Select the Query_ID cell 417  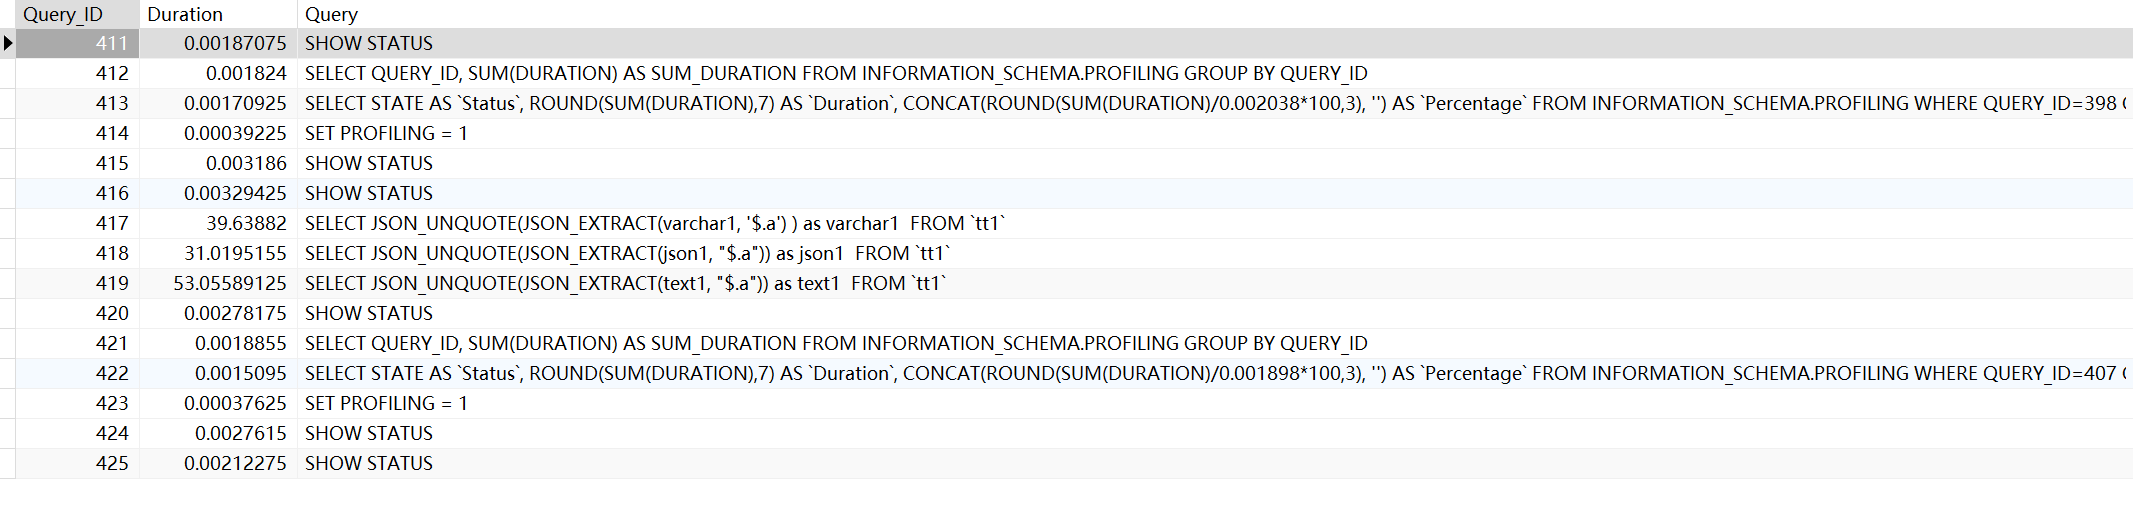click(x=112, y=223)
